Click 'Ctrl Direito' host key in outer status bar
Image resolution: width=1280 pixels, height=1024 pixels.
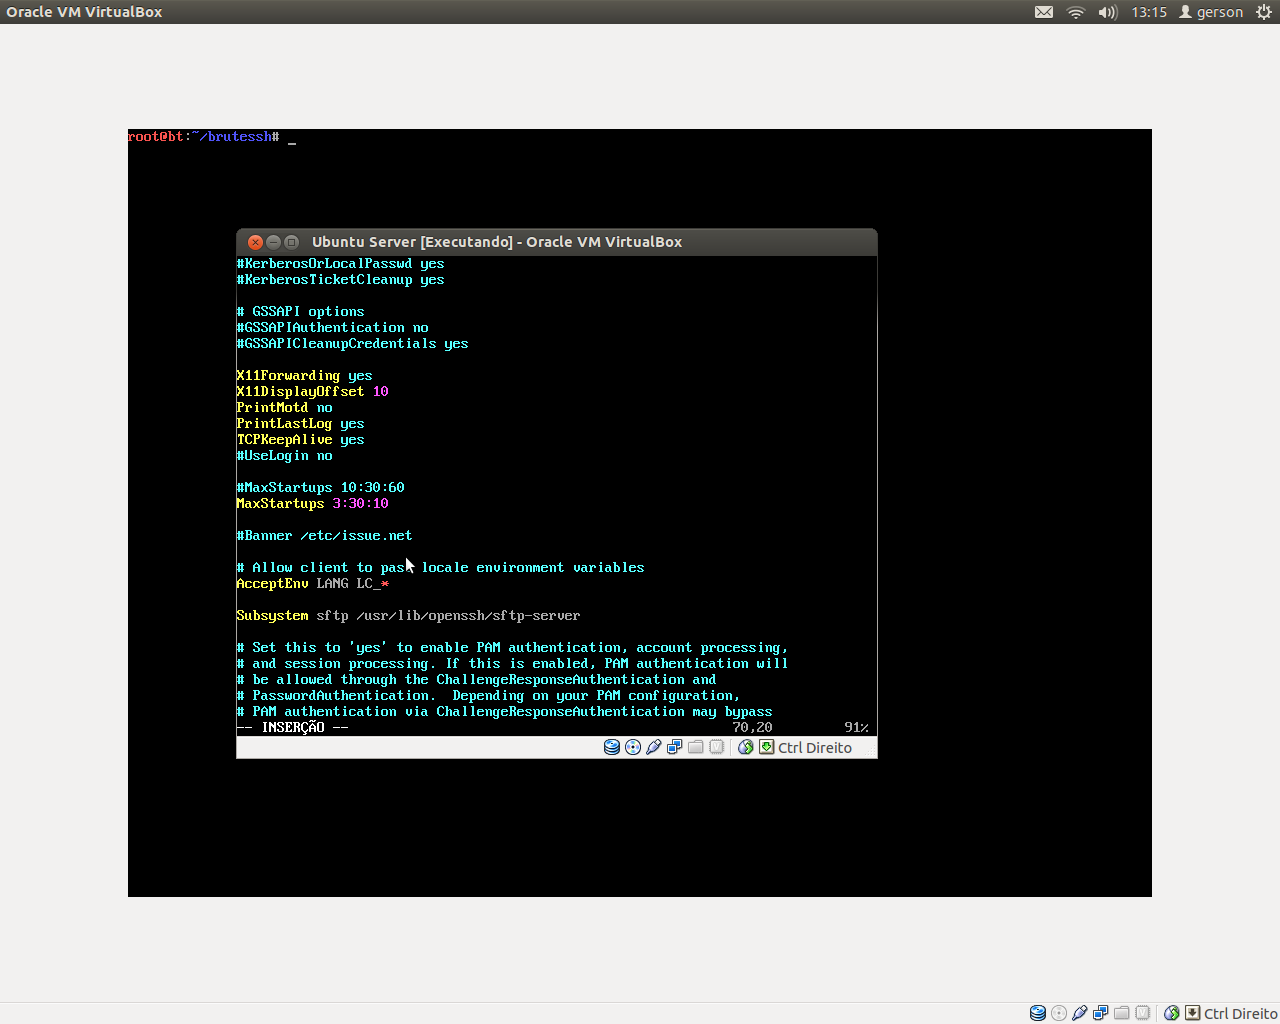[x=1241, y=1013]
